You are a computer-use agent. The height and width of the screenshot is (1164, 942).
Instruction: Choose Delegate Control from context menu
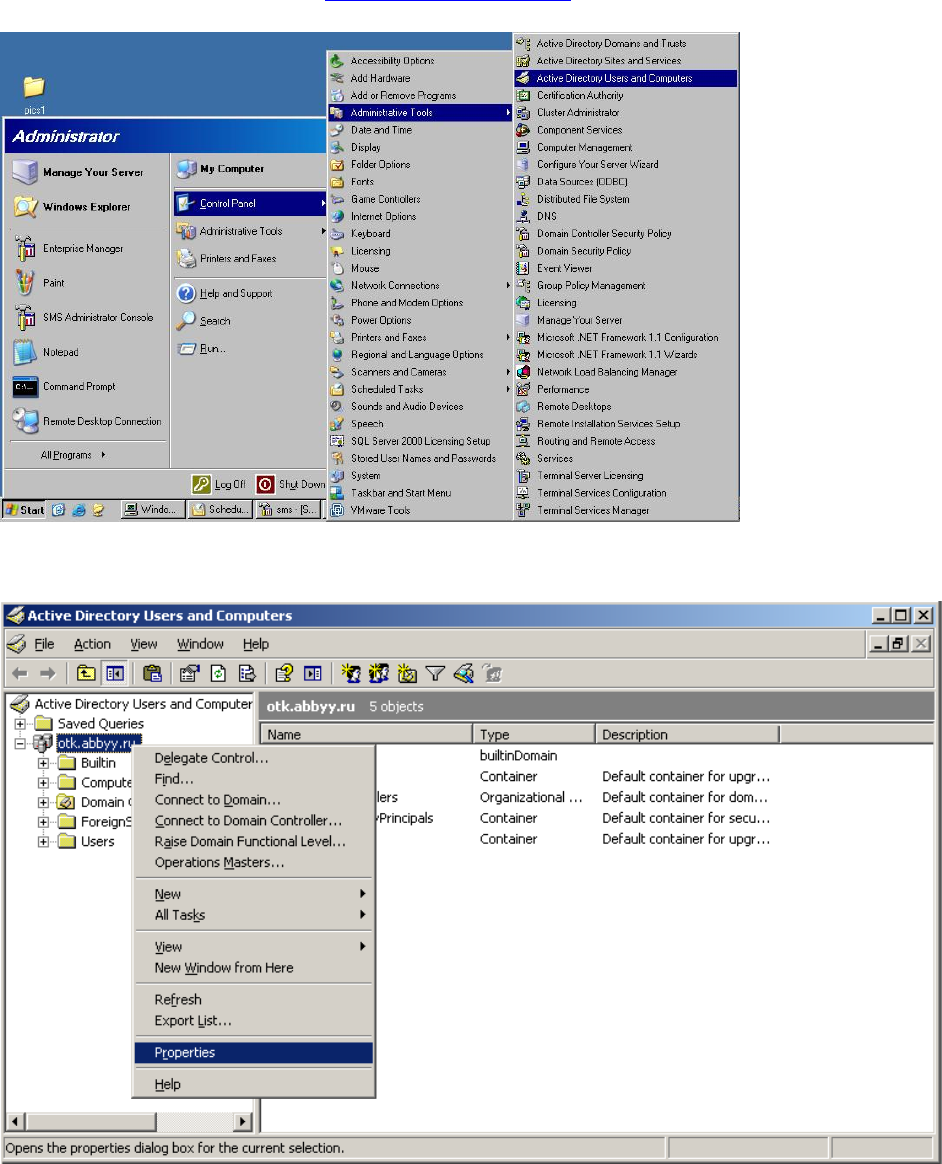254,758
